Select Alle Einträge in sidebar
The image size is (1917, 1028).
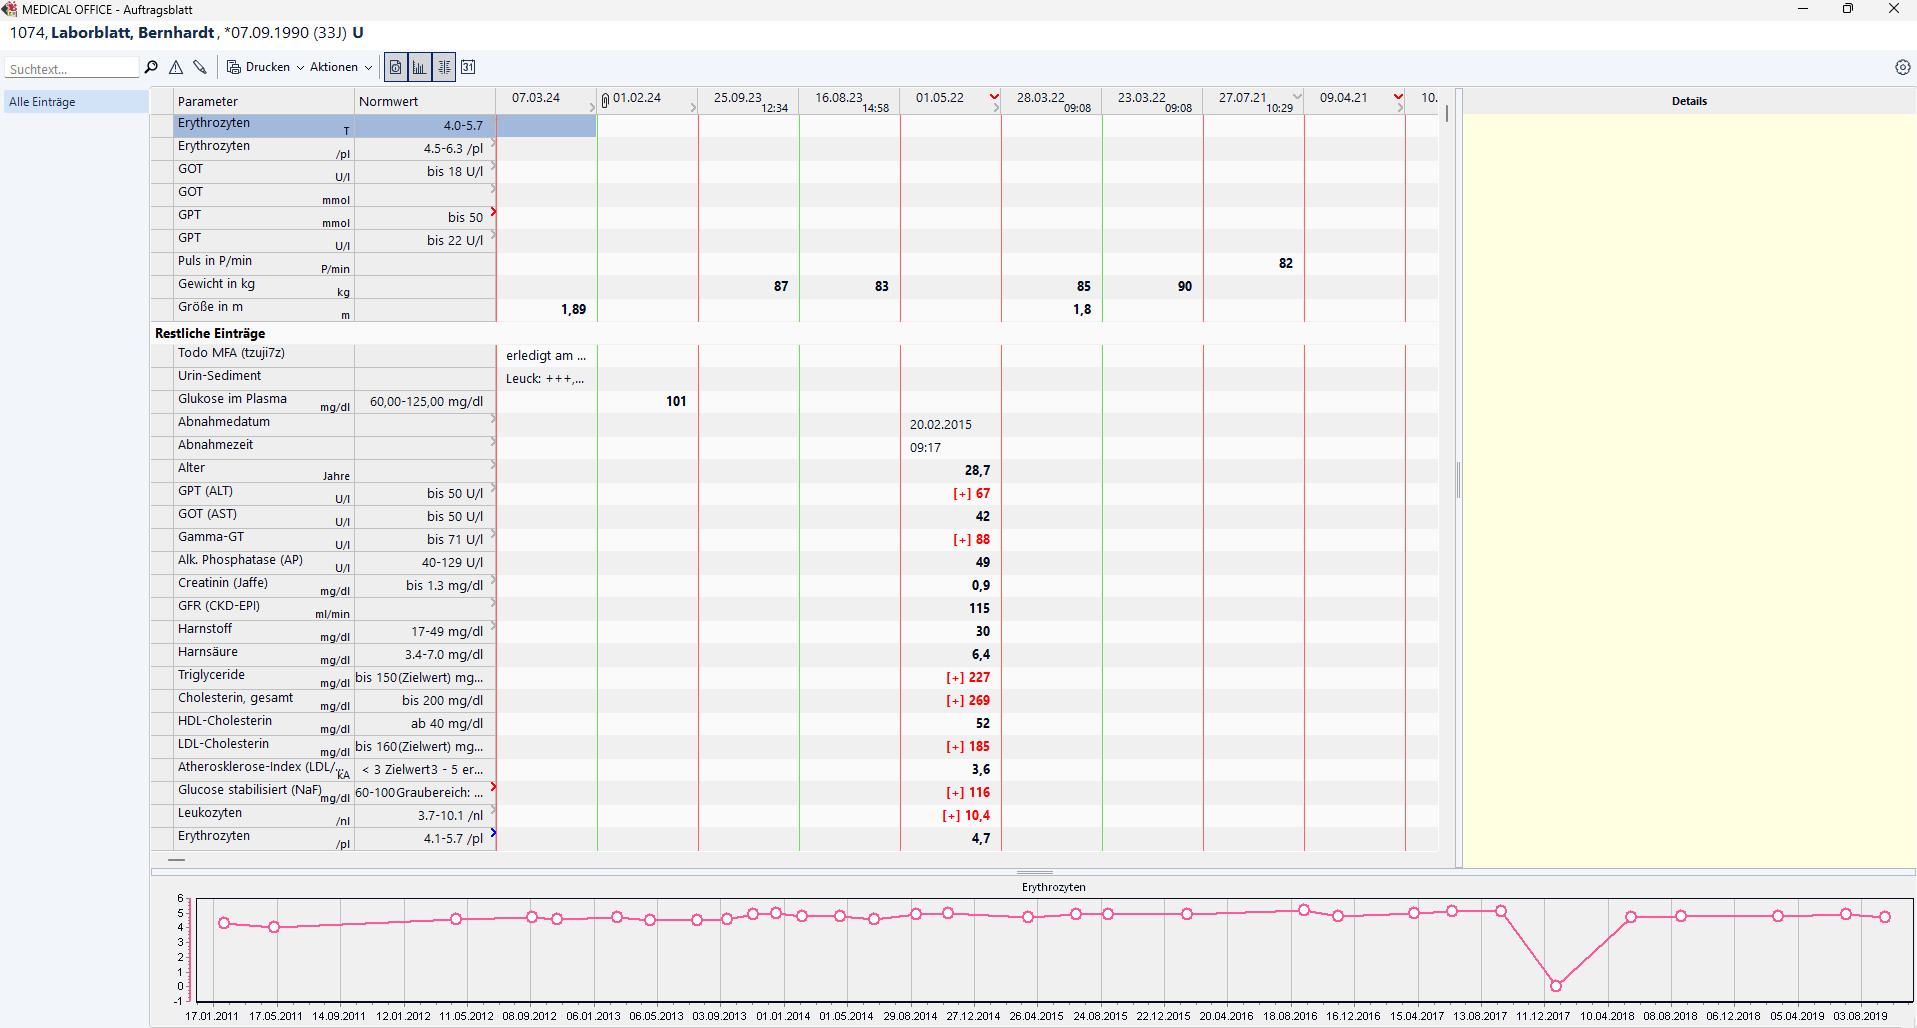43,102
